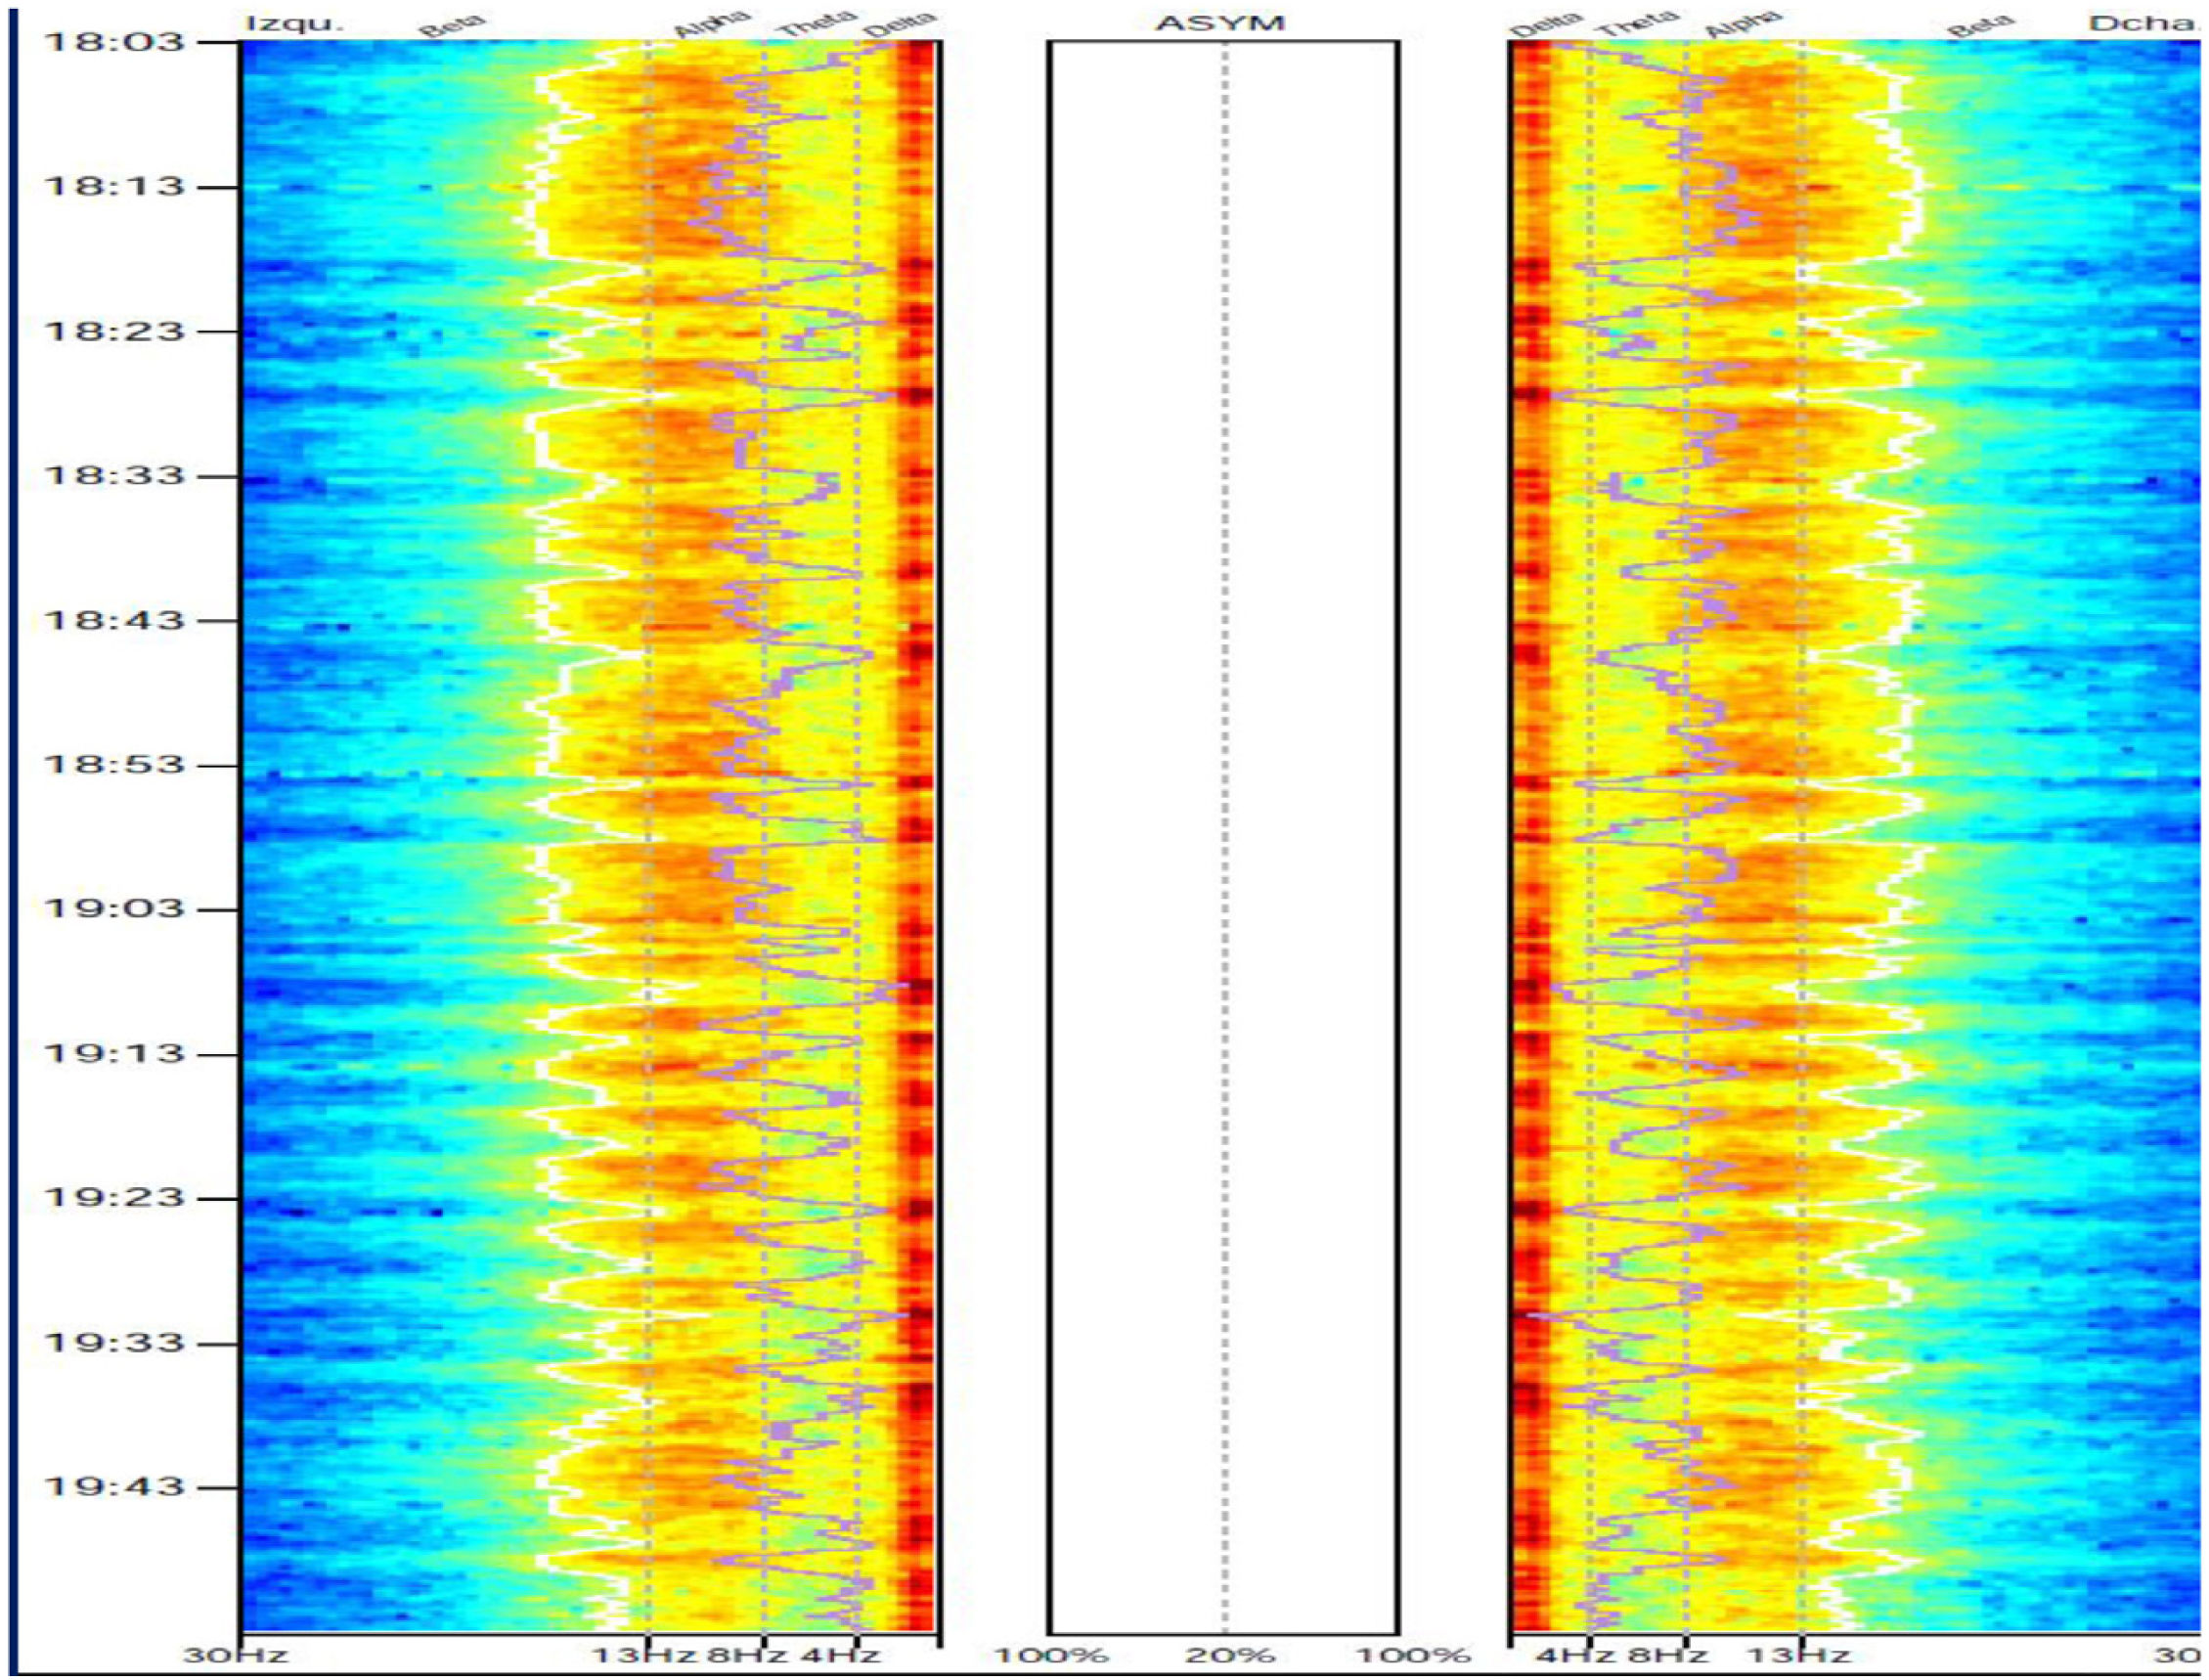The height and width of the screenshot is (1680, 2209).
Task: Click the ASYM panel title
Action: click(1220, 22)
